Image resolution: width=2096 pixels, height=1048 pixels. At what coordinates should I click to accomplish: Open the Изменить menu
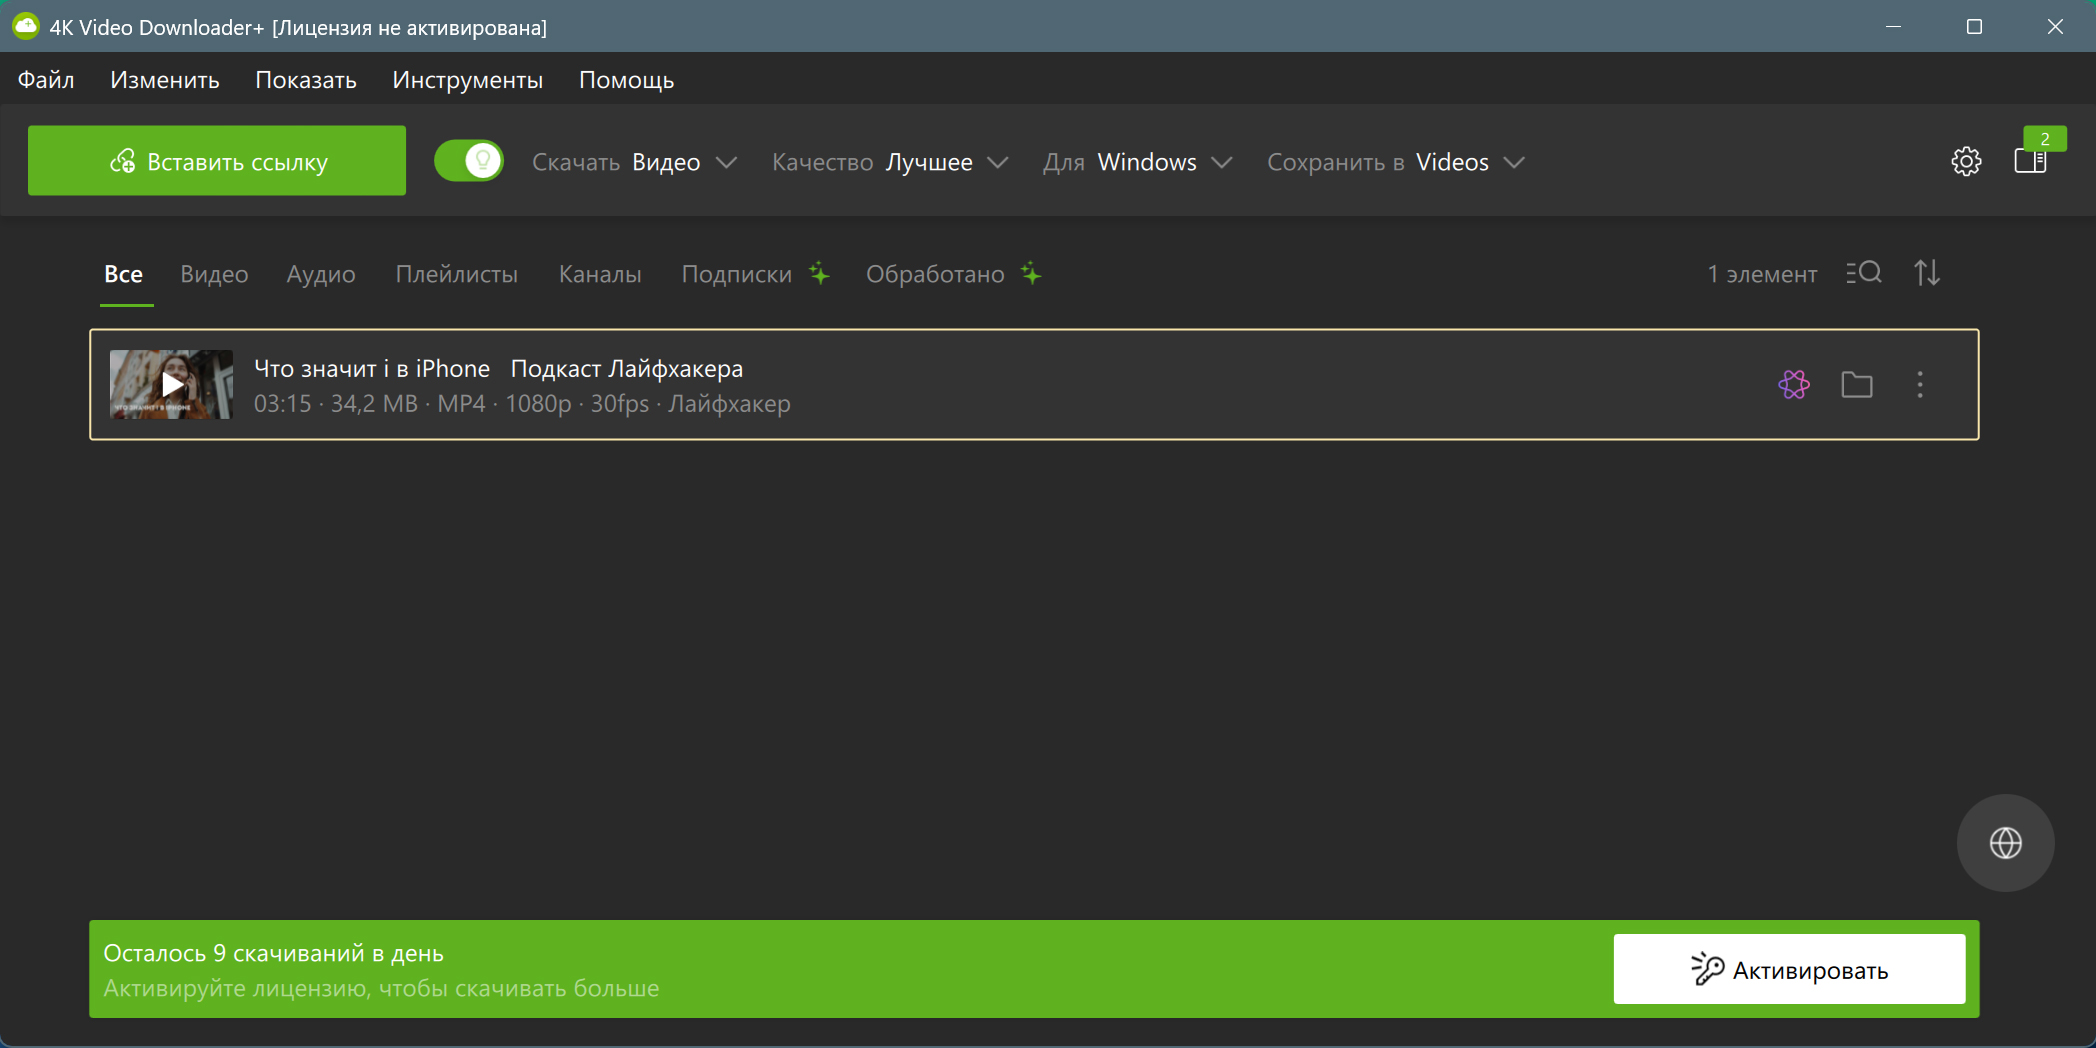[x=165, y=79]
